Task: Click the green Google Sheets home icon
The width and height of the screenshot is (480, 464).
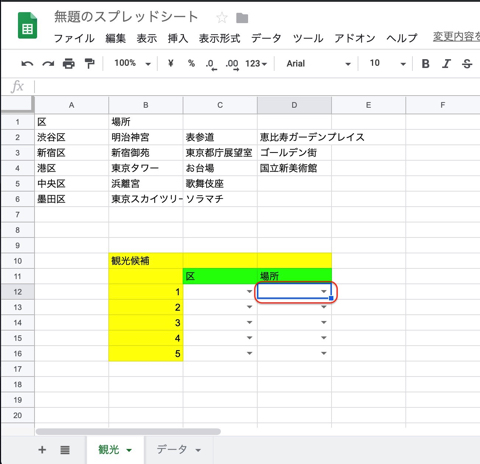Action: coord(27,25)
